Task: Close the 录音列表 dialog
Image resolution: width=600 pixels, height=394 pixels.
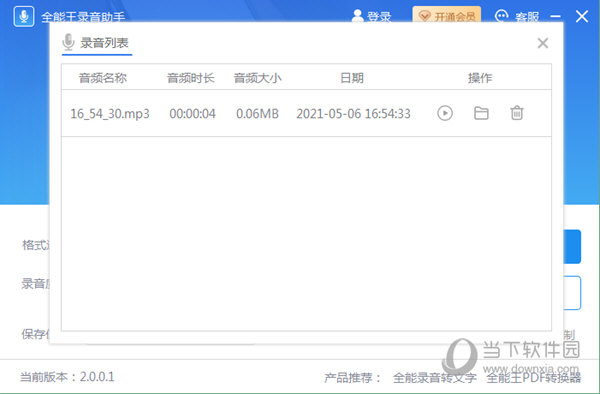Action: [x=543, y=43]
